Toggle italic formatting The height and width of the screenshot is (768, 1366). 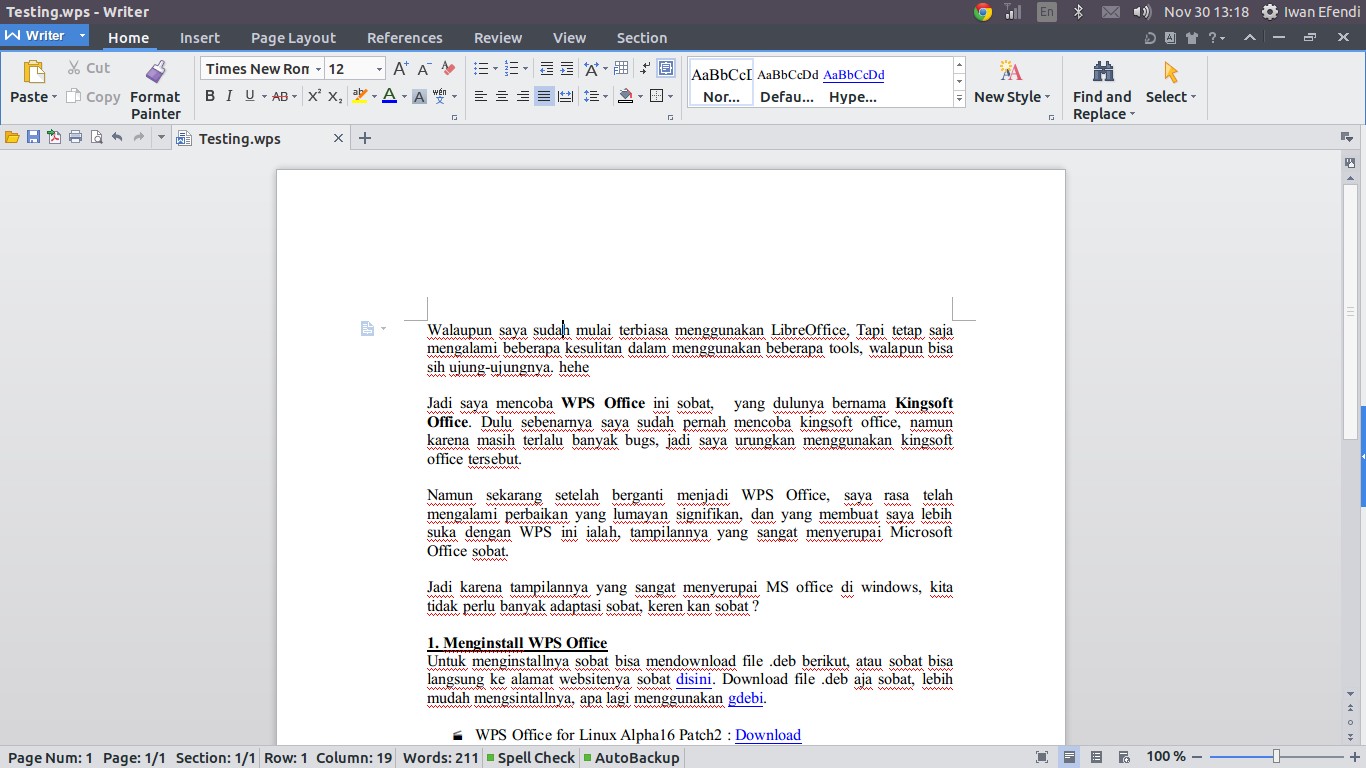[x=229, y=96]
